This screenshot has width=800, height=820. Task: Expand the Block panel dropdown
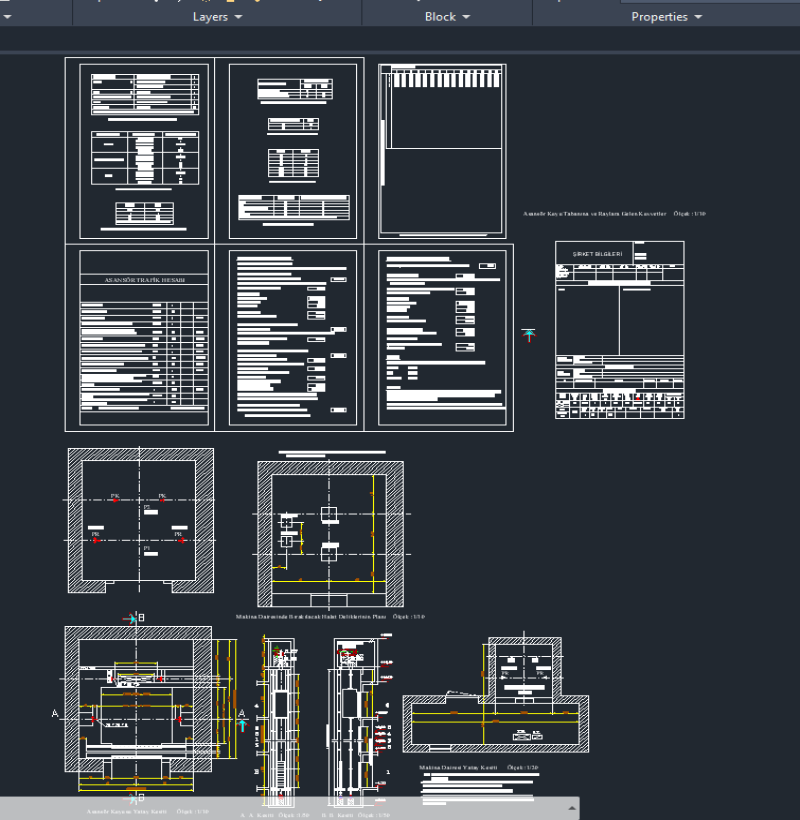[x=466, y=17]
